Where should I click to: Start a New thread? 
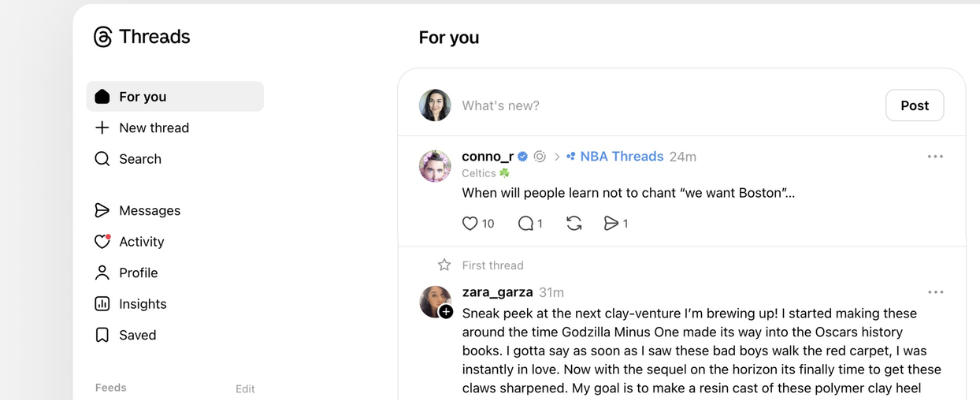click(153, 128)
